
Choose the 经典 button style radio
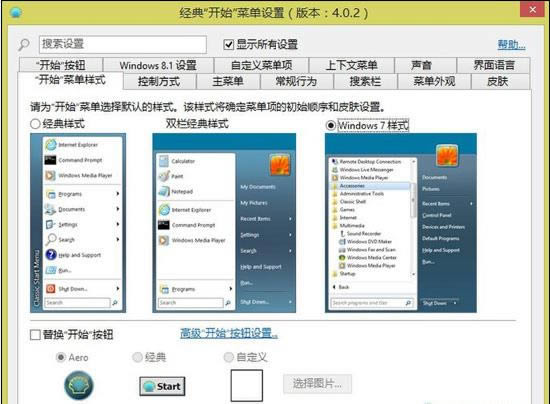(x=137, y=357)
